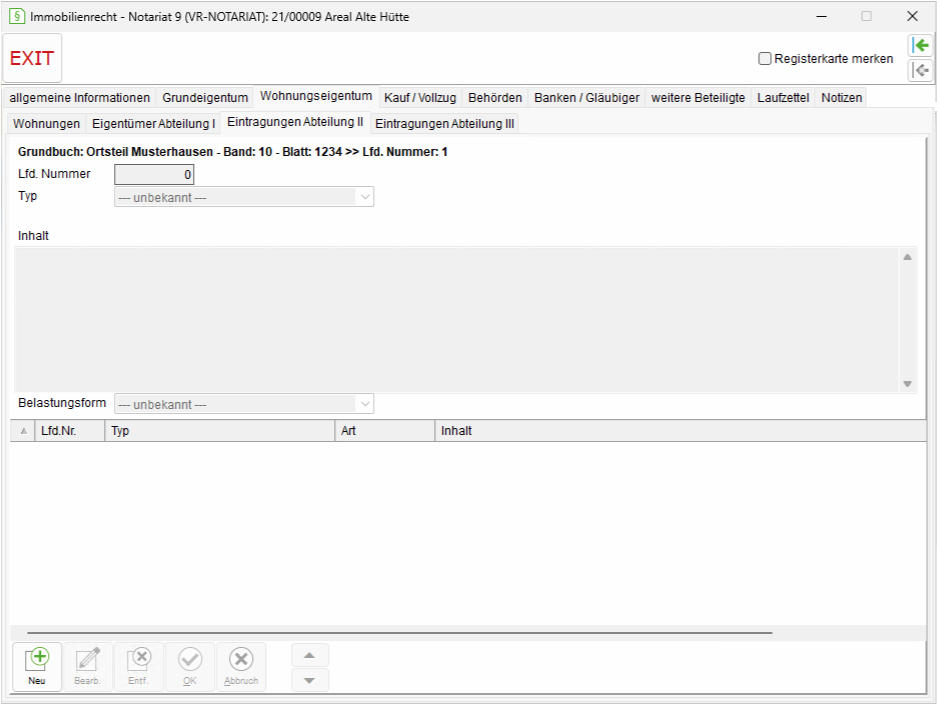
Task: Sort table by Lfd.Nr. column
Action: click(70, 431)
